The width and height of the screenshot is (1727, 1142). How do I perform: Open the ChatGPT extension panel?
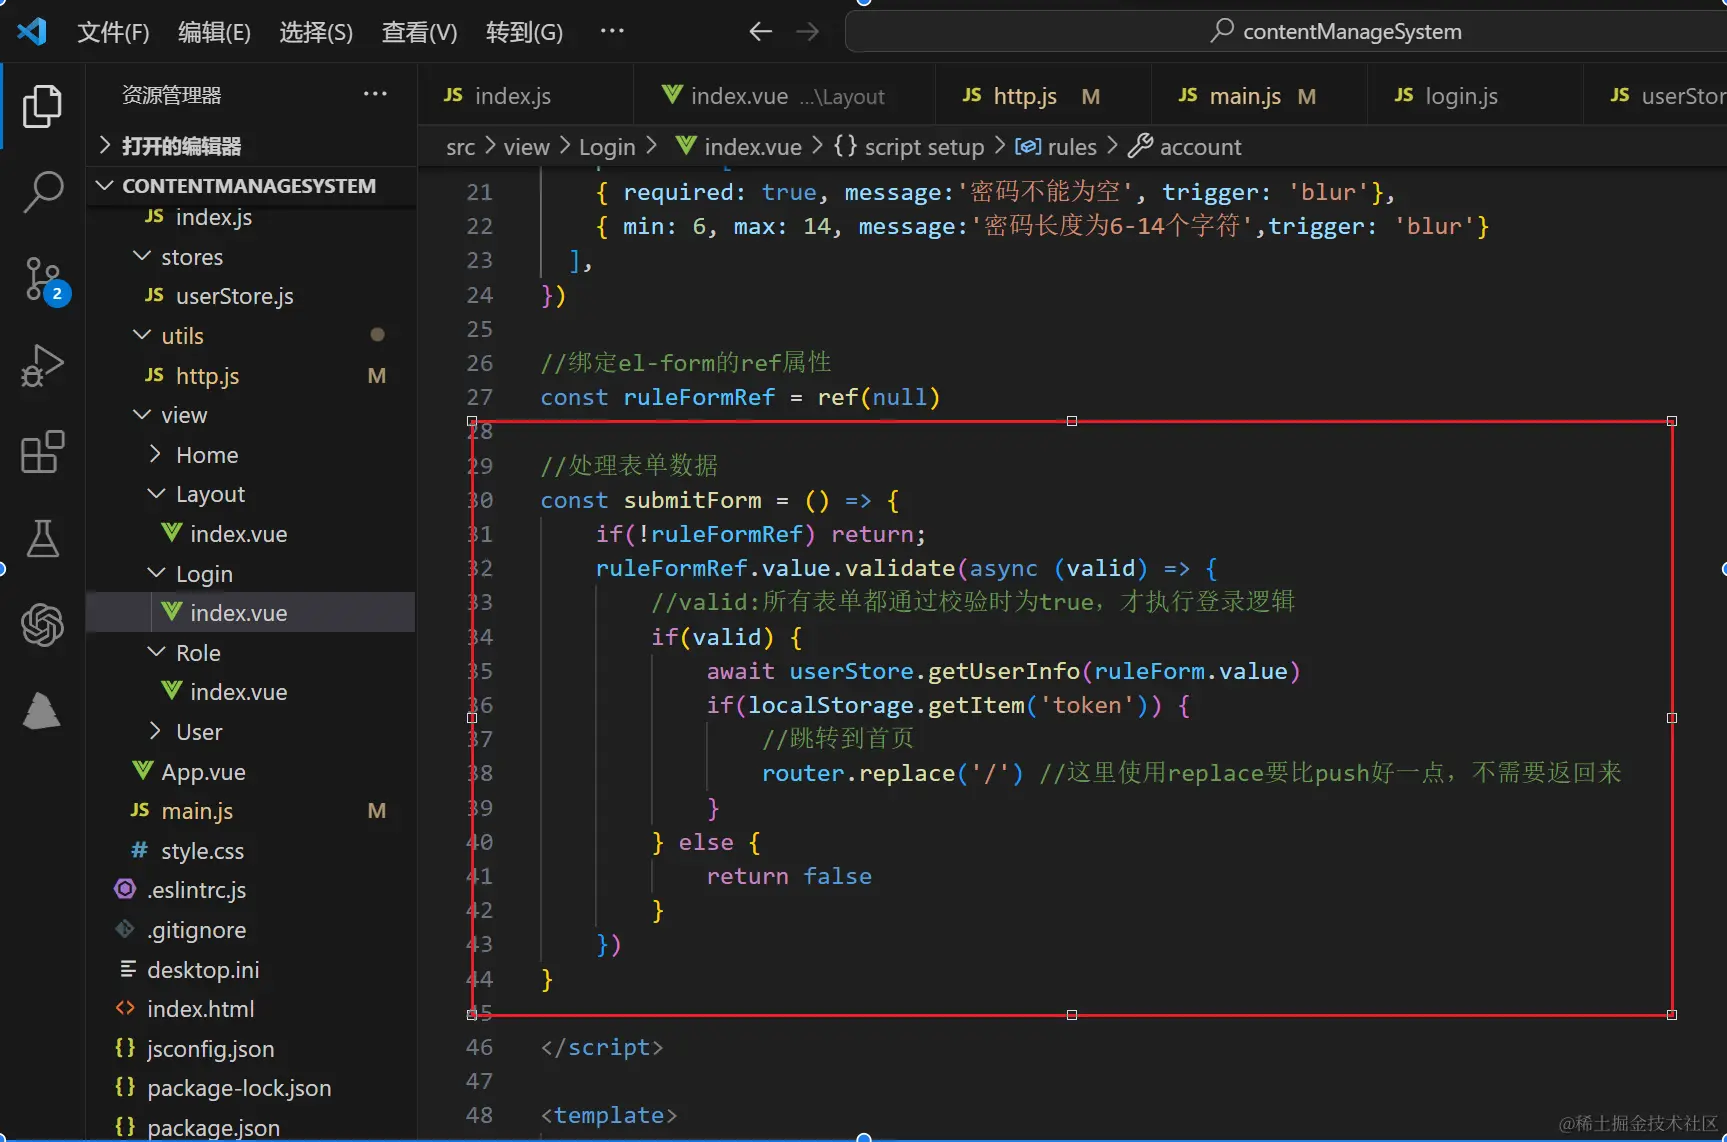pos(42,625)
